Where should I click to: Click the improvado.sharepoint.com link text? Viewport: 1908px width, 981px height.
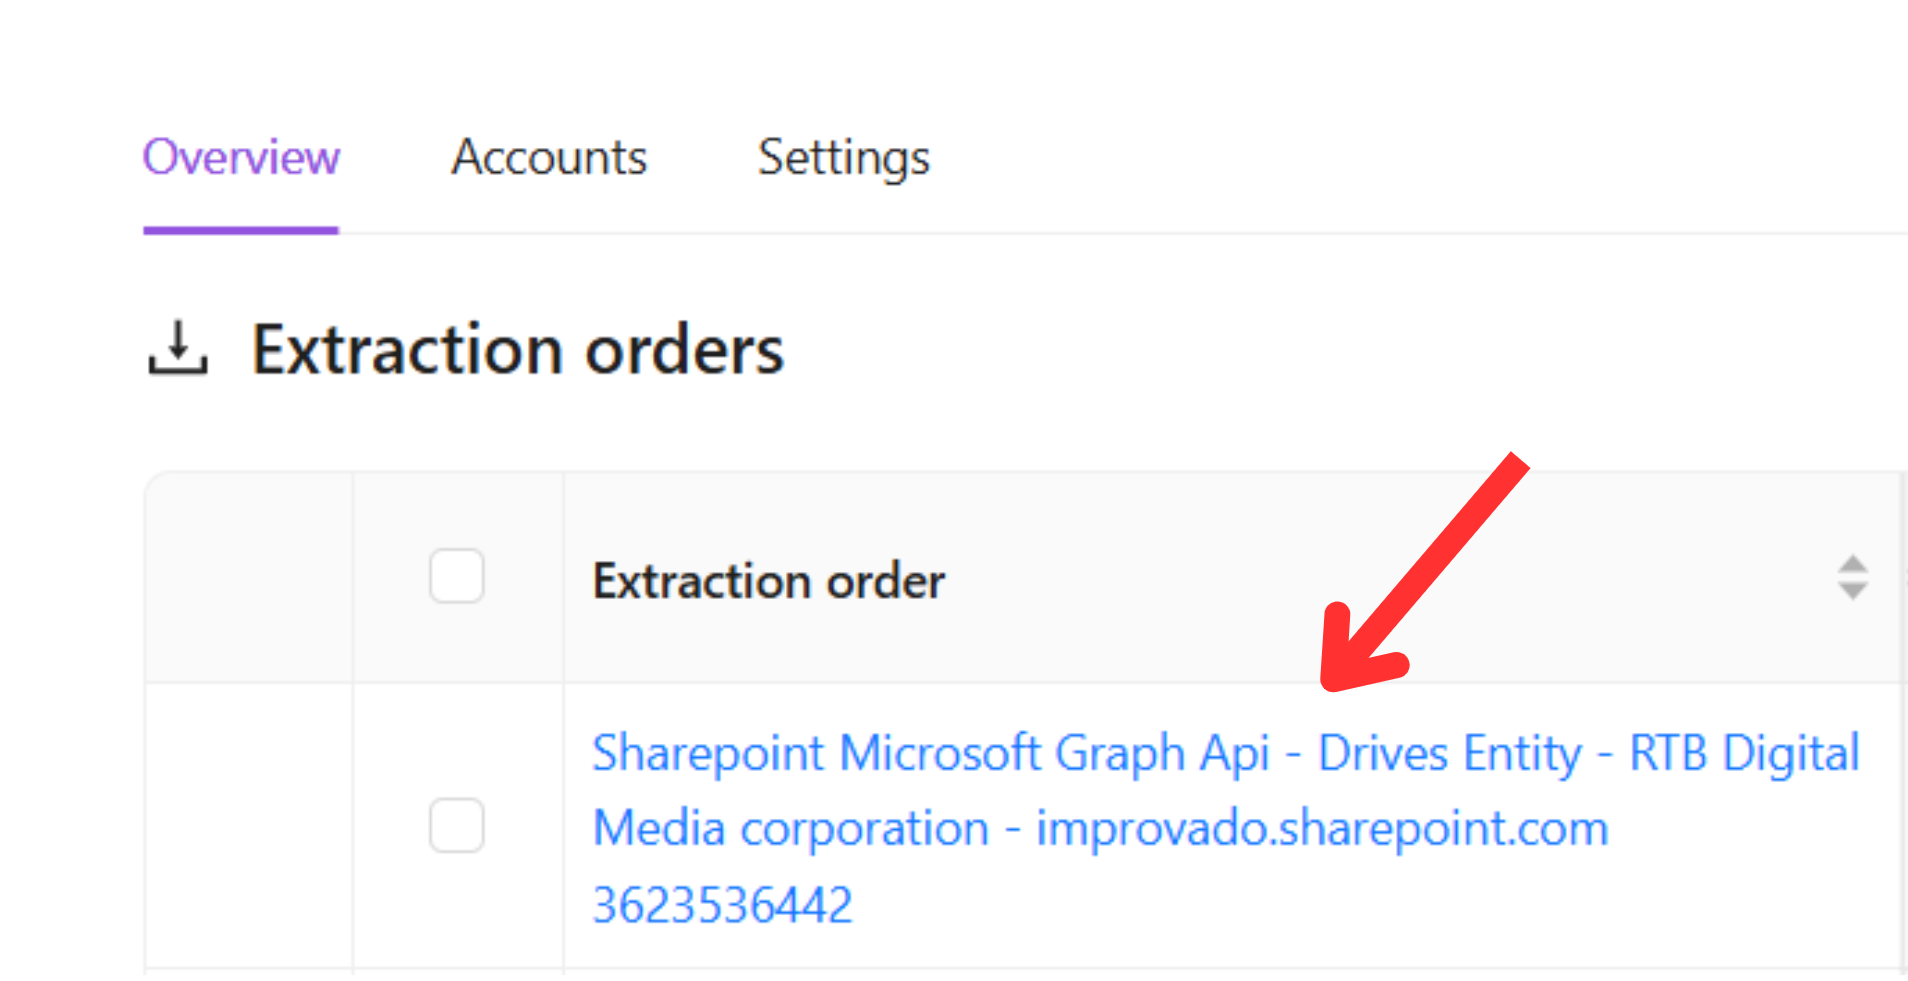click(1321, 829)
